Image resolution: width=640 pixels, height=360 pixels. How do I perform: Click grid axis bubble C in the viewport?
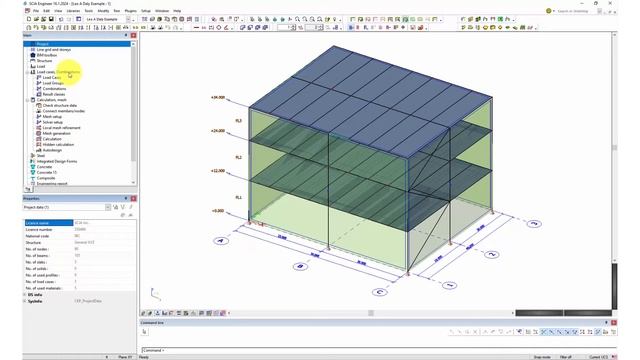(x=380, y=292)
